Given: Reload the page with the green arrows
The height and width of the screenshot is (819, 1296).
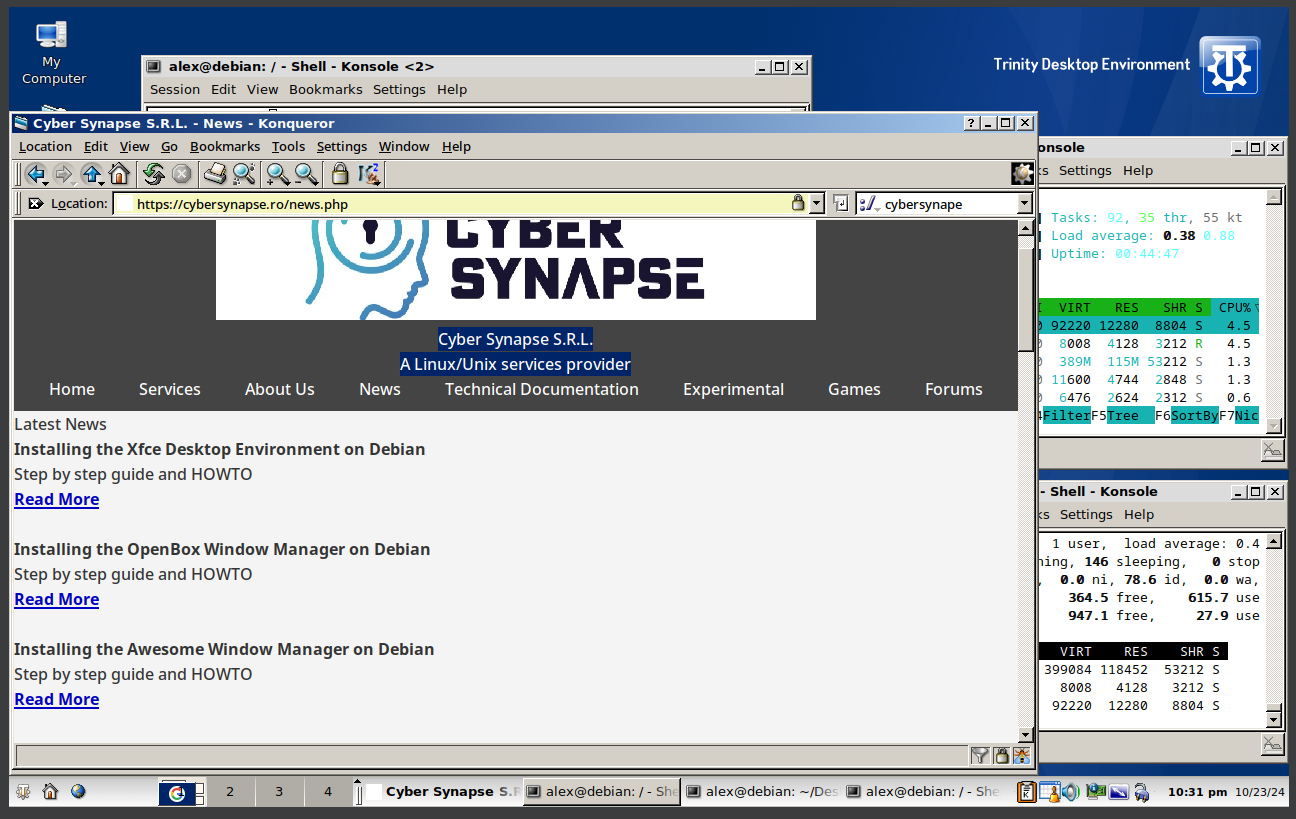Looking at the screenshot, I should point(153,175).
